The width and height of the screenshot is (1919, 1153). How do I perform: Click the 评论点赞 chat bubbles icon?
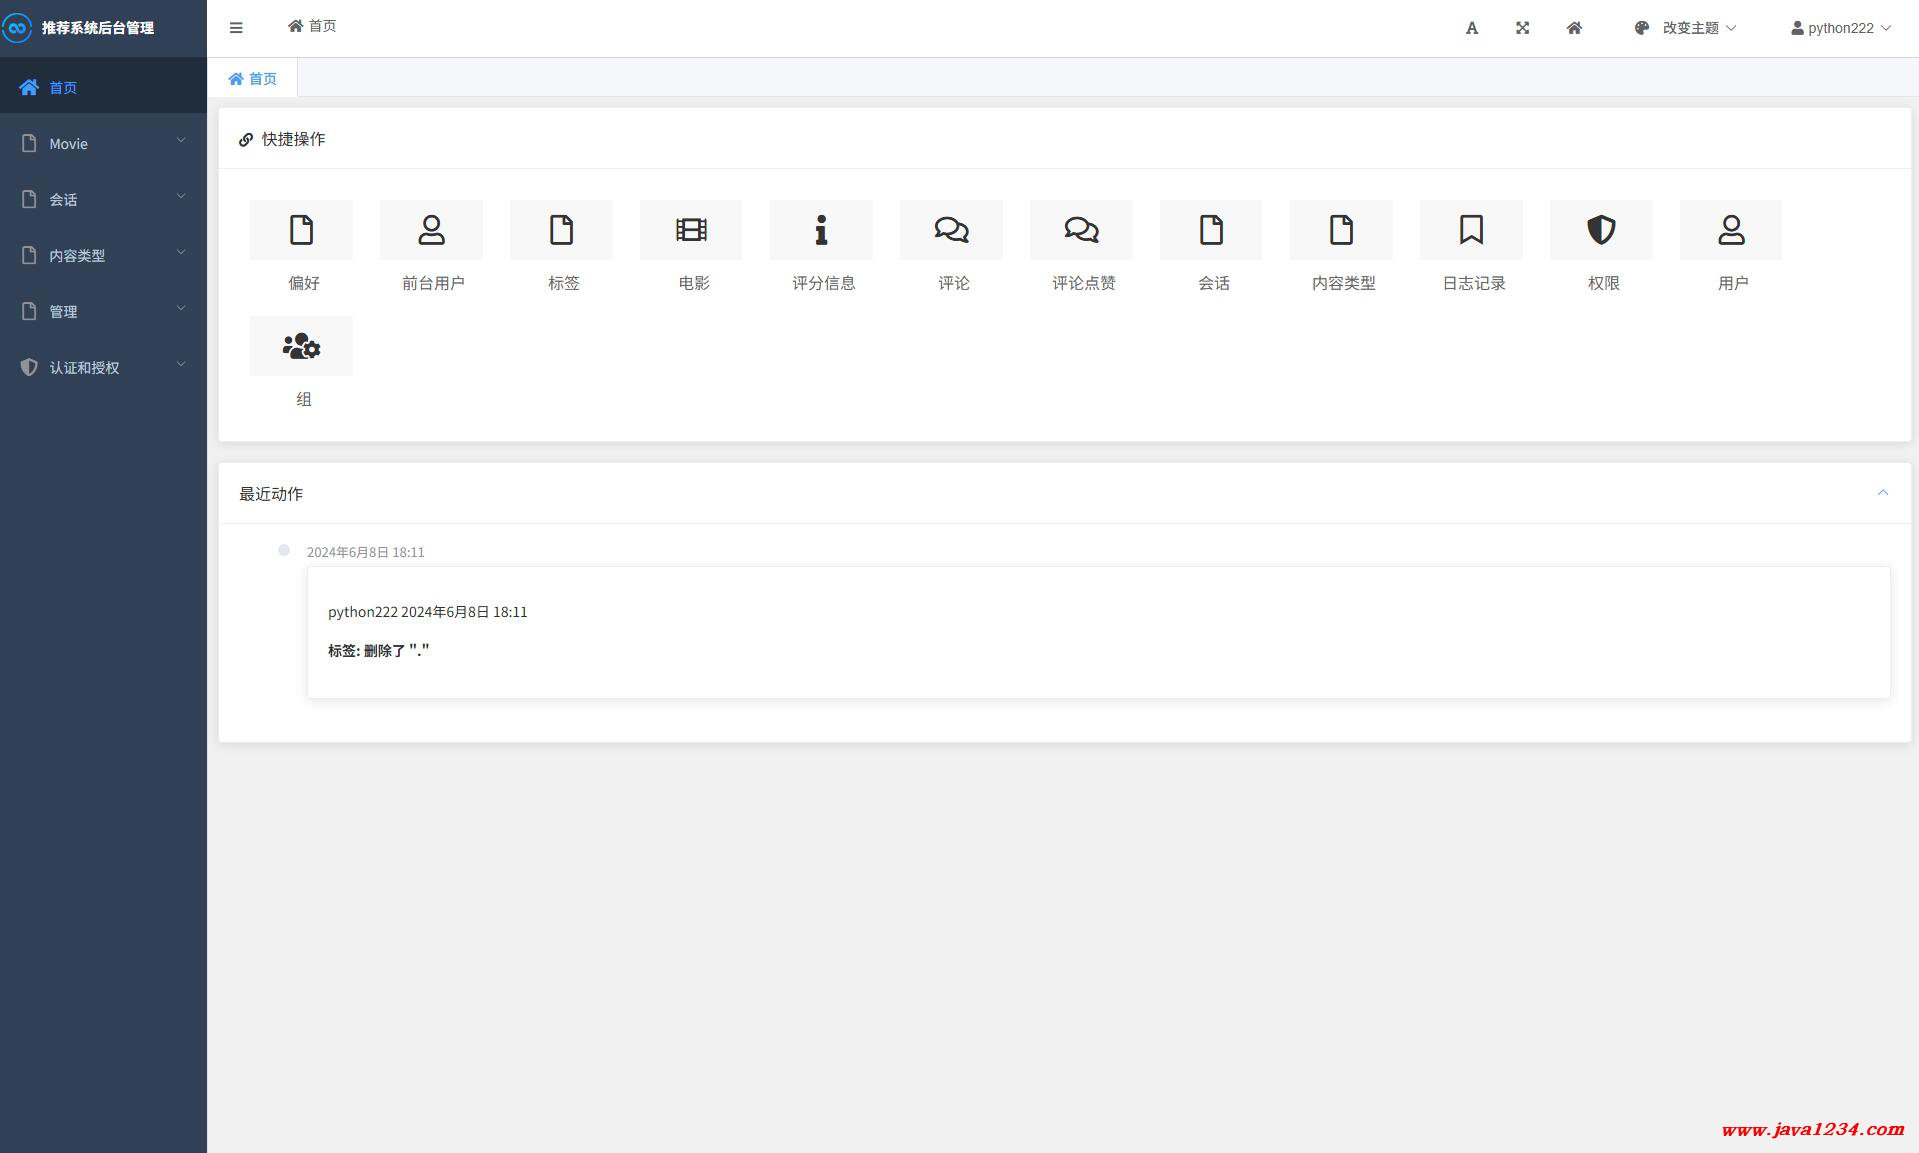[1081, 231]
